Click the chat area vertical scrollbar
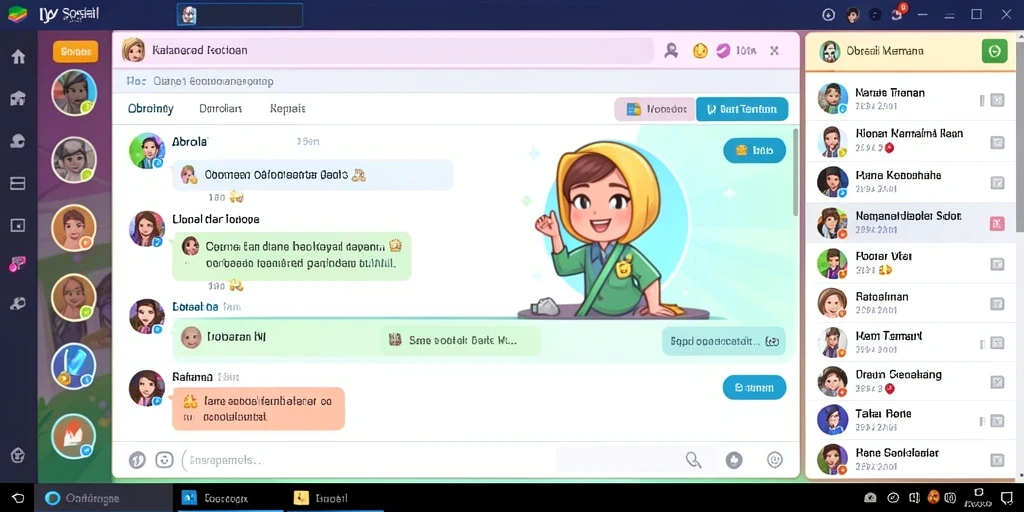This screenshot has width=1024, height=512. (x=795, y=172)
